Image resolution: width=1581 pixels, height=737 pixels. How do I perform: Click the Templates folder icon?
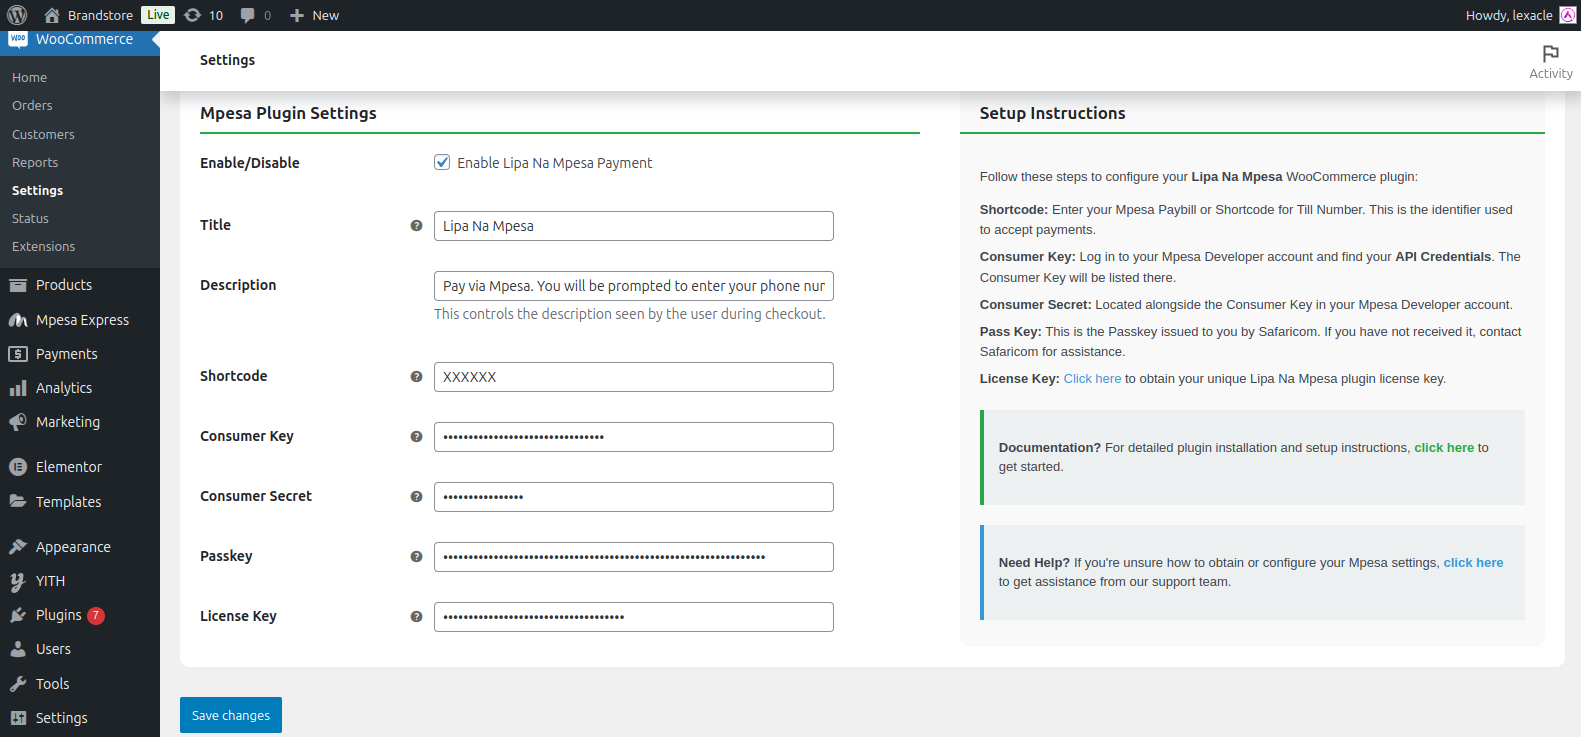[18, 501]
